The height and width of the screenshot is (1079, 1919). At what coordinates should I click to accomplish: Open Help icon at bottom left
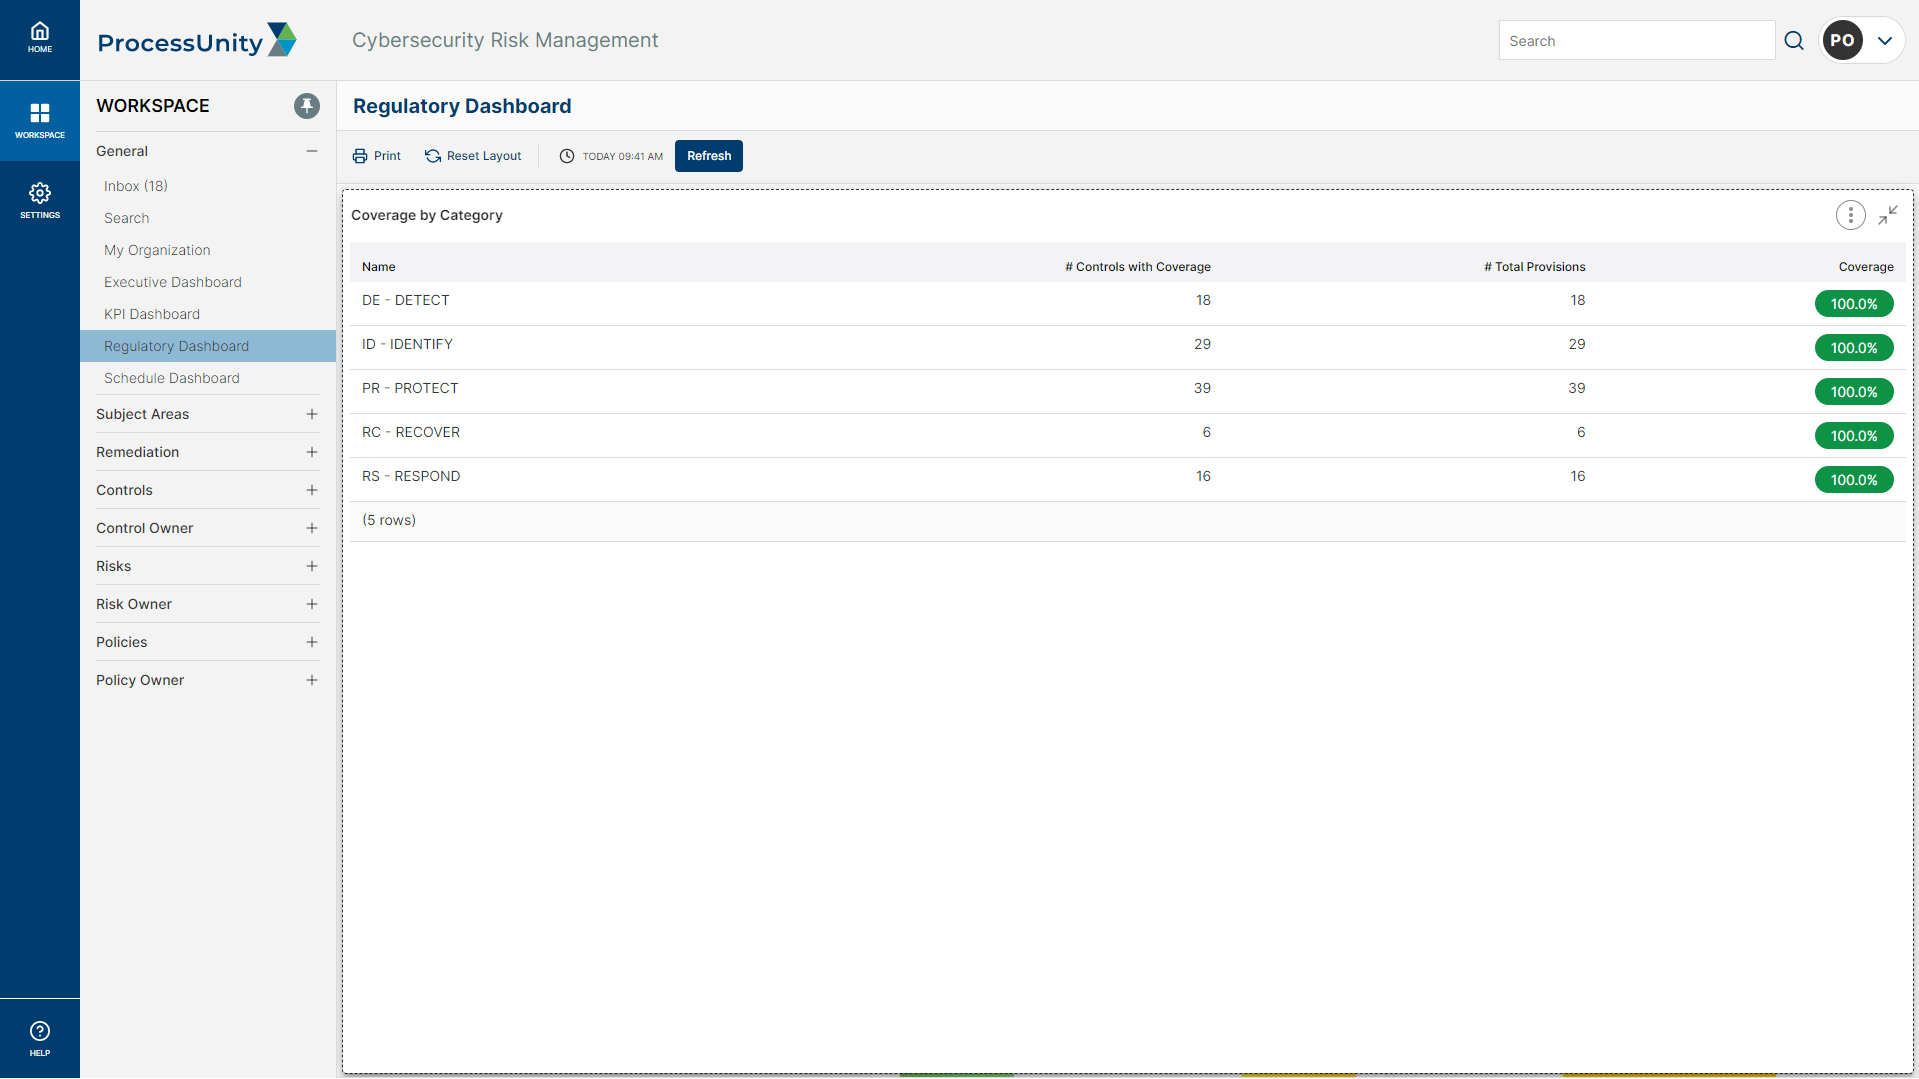pyautogui.click(x=40, y=1038)
